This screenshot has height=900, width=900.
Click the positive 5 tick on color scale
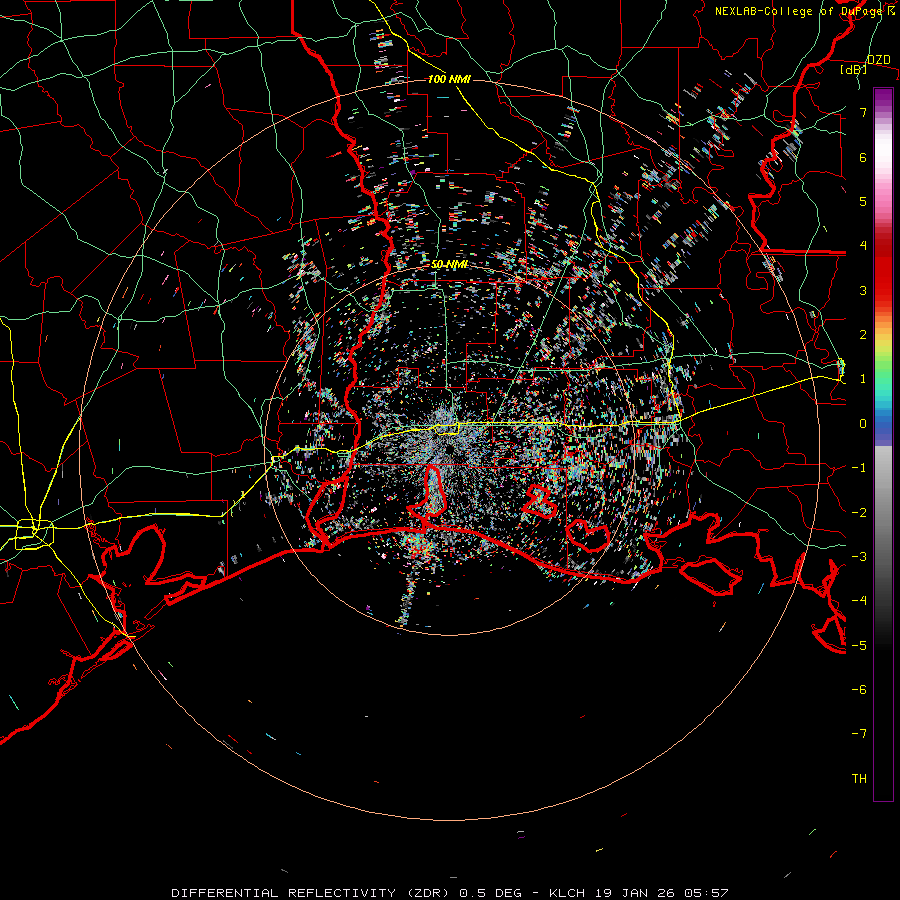863,201
